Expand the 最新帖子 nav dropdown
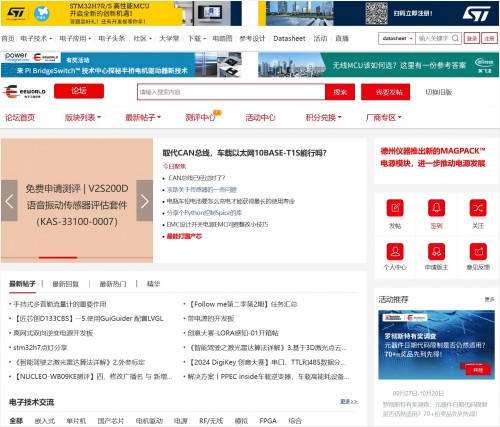Screen dimensions: 500x427 pyautogui.click(x=159, y=117)
